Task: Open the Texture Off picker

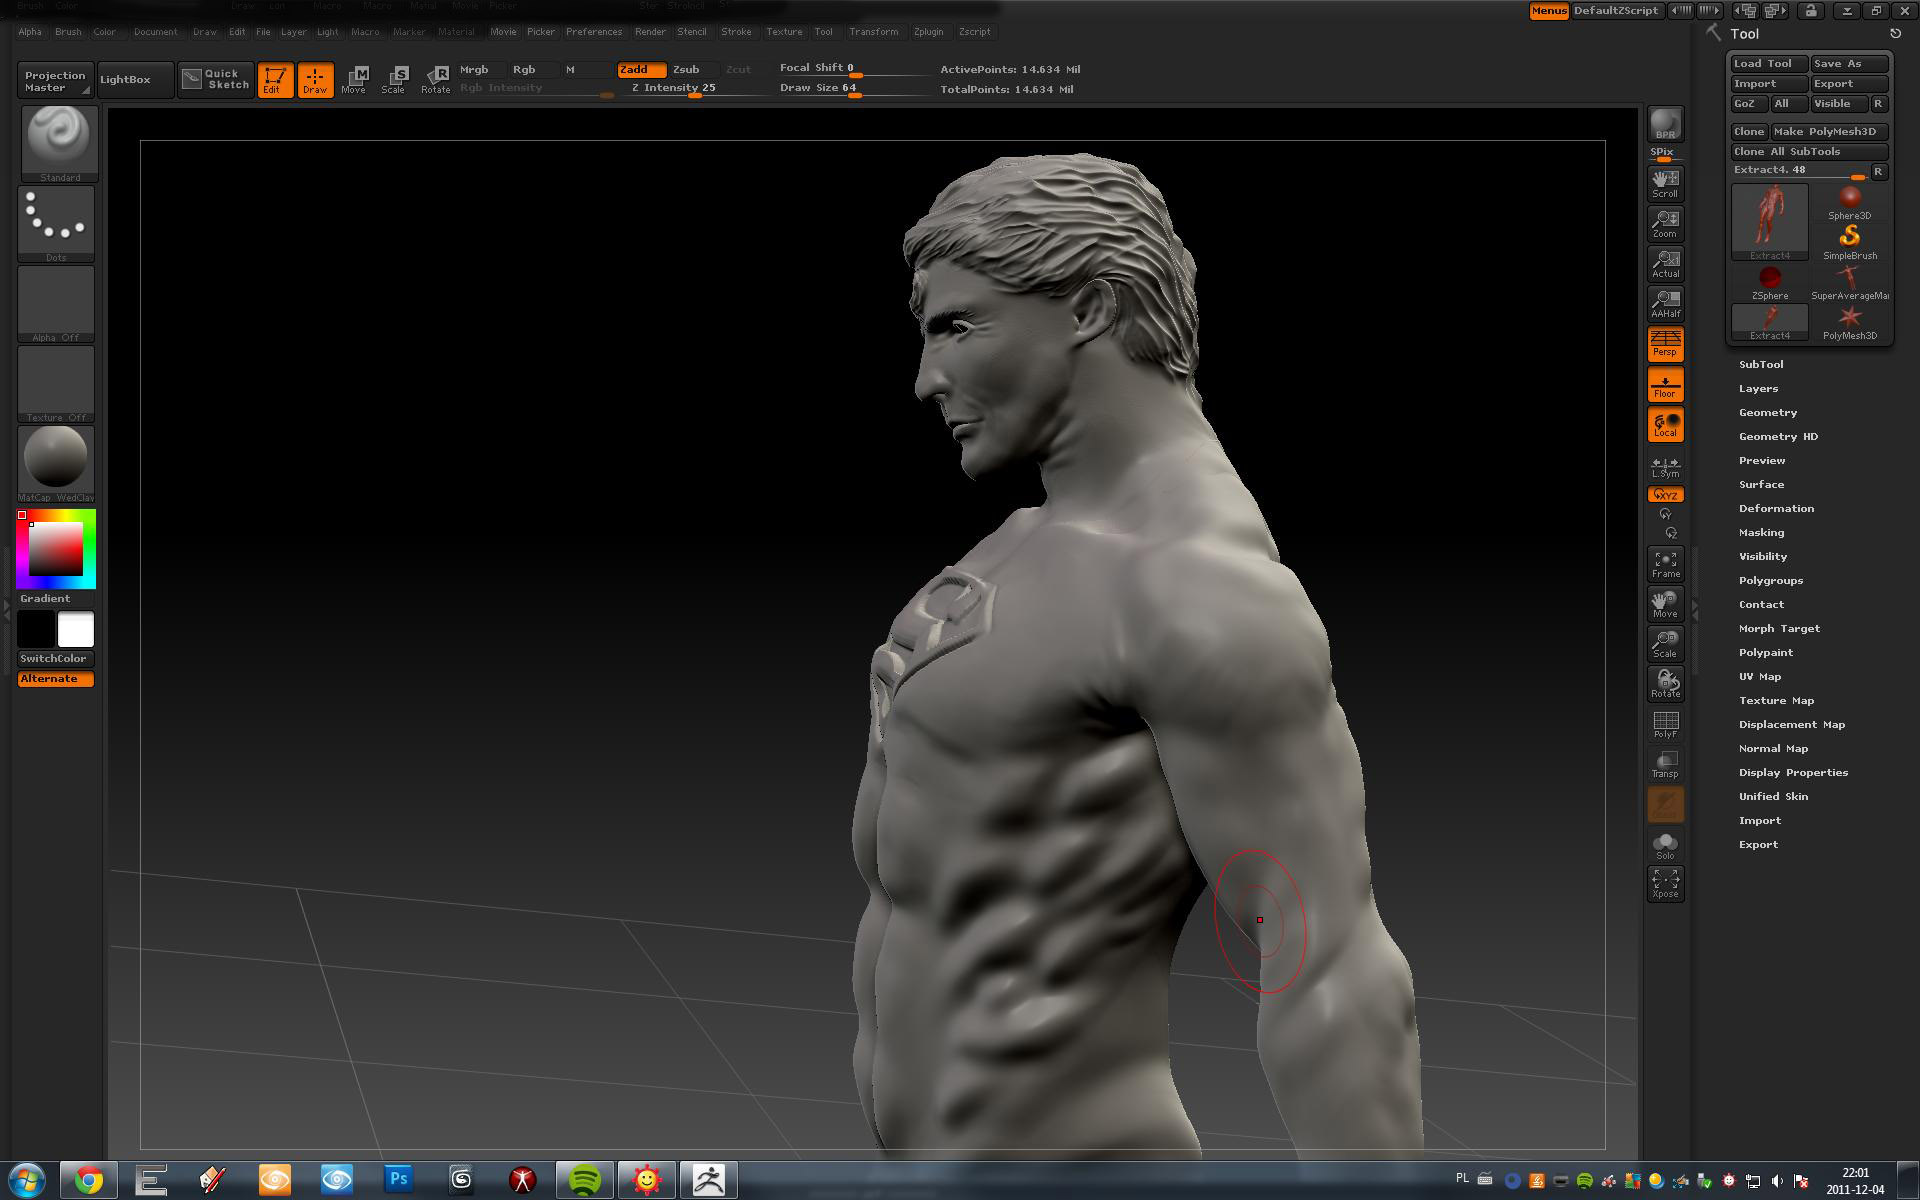Action: pos(56,384)
